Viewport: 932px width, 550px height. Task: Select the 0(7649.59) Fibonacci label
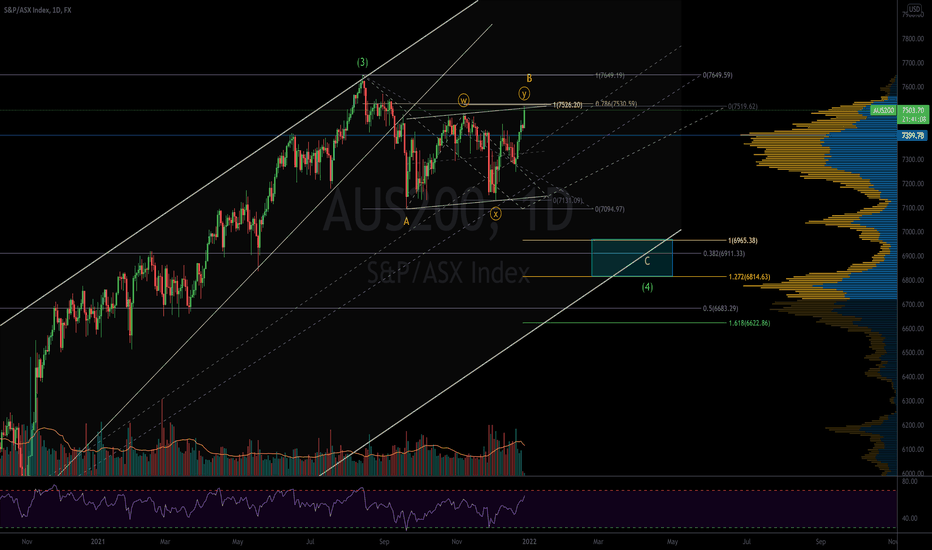click(x=717, y=76)
